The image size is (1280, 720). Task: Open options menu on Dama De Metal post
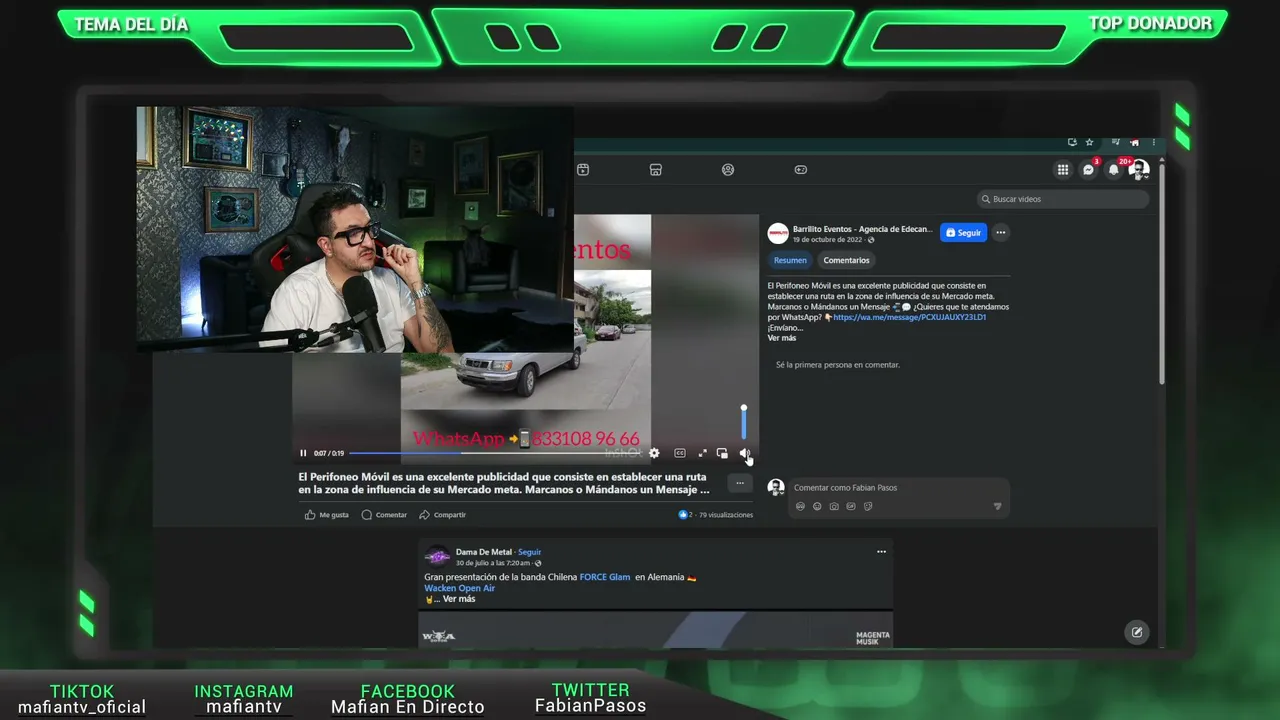(881, 552)
